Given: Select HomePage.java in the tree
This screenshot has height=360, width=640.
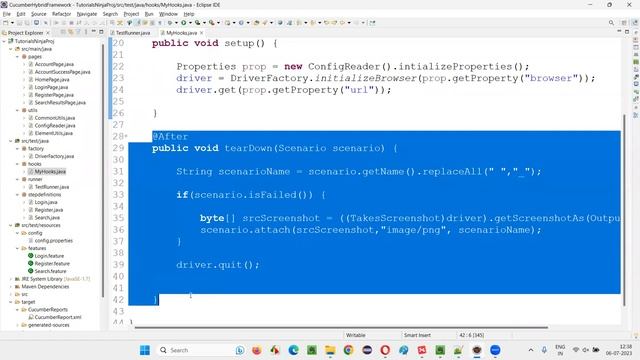Looking at the screenshot, I should click(52, 80).
